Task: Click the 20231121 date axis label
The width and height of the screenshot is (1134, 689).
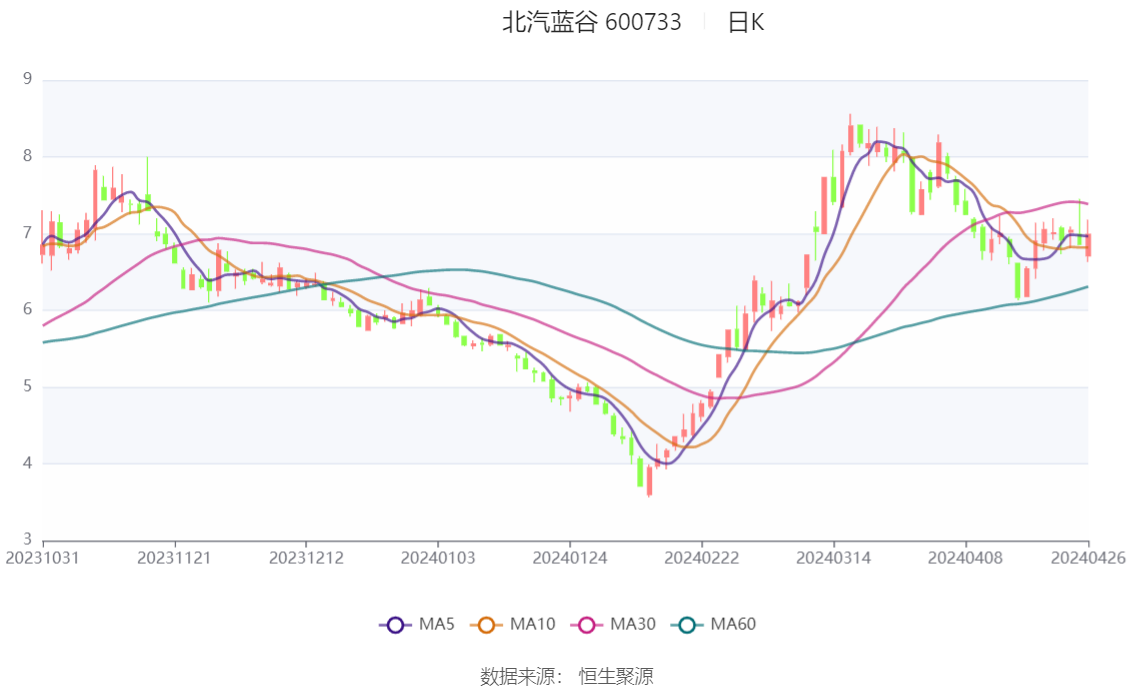Action: pyautogui.click(x=174, y=558)
